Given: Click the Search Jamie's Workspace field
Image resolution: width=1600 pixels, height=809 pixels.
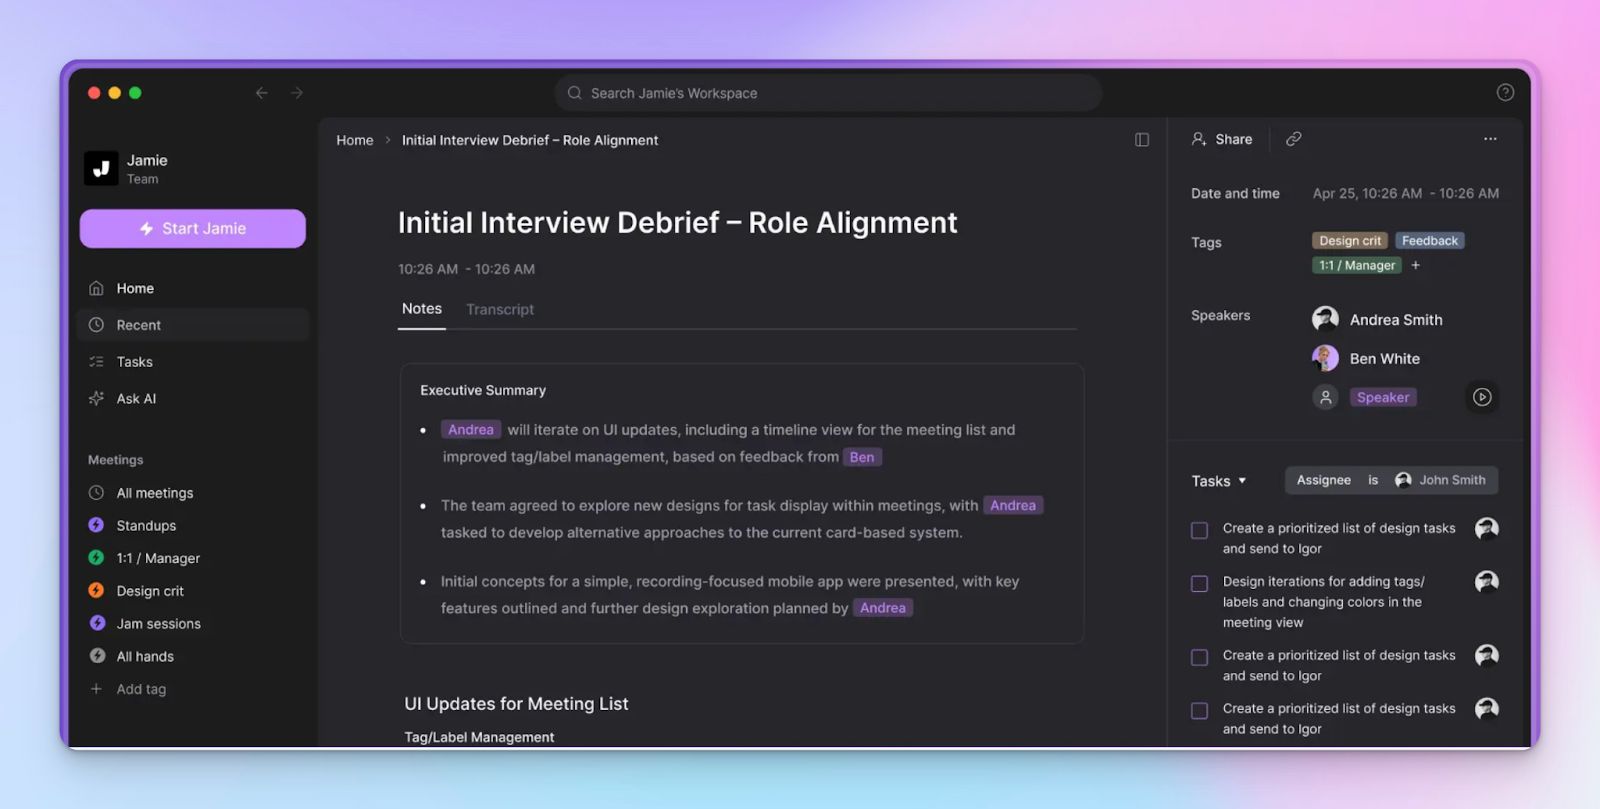Looking at the screenshot, I should [x=828, y=93].
